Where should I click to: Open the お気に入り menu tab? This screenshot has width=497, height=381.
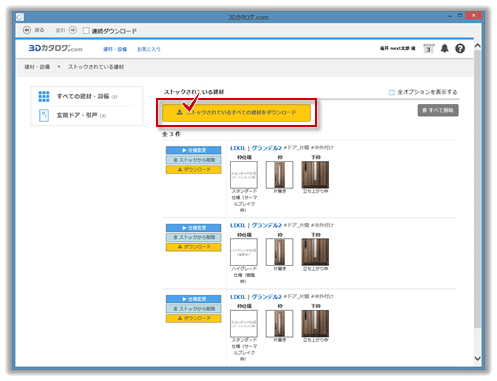pos(149,49)
